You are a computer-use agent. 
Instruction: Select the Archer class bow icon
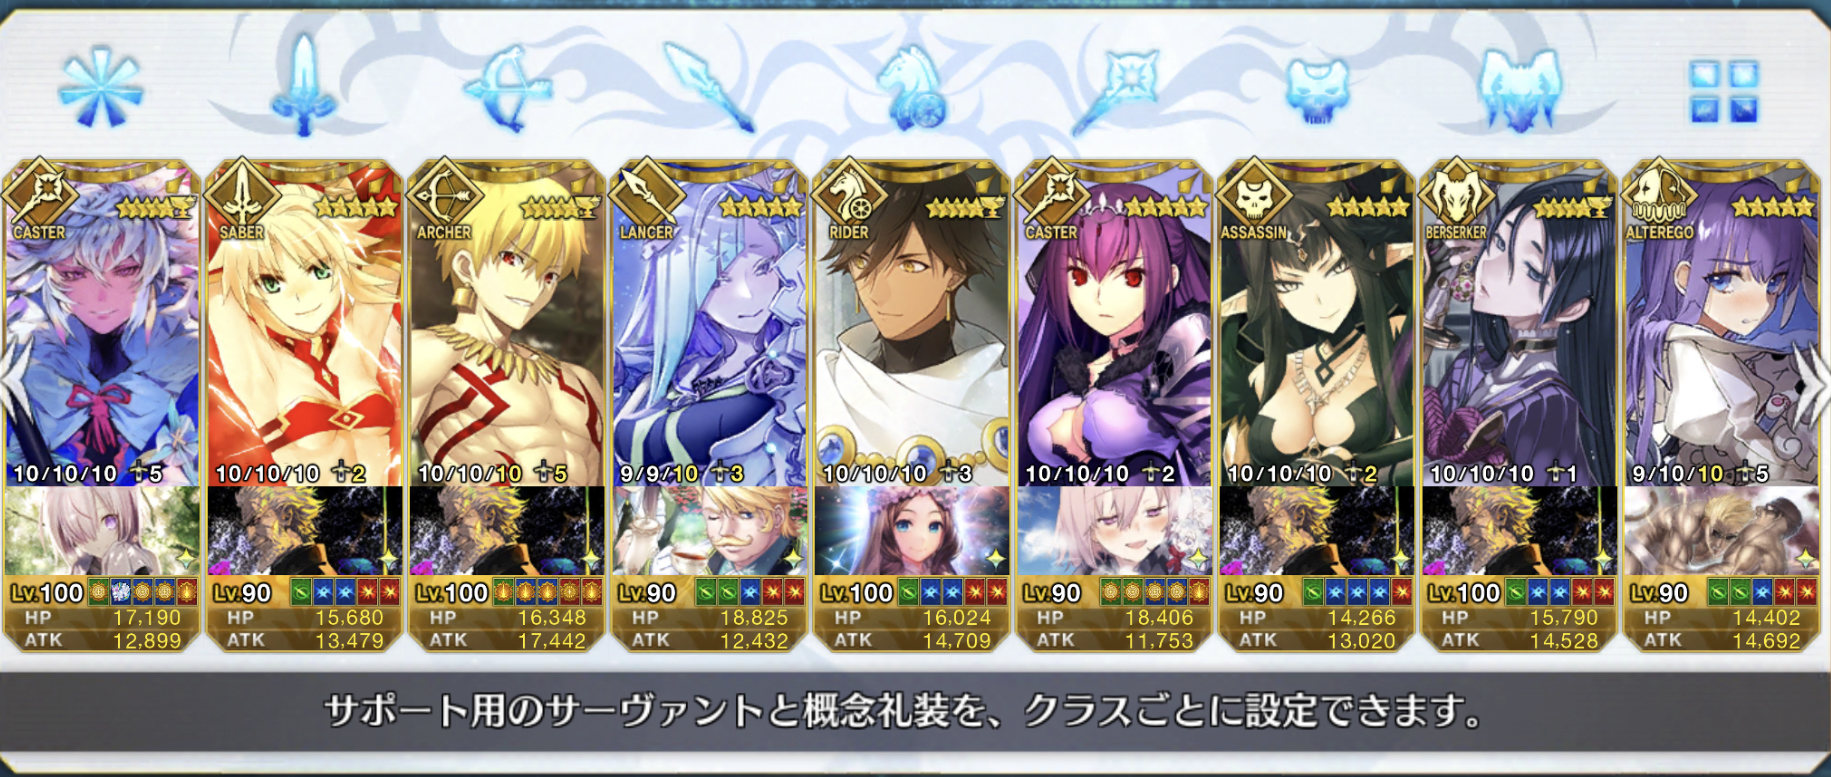click(507, 88)
